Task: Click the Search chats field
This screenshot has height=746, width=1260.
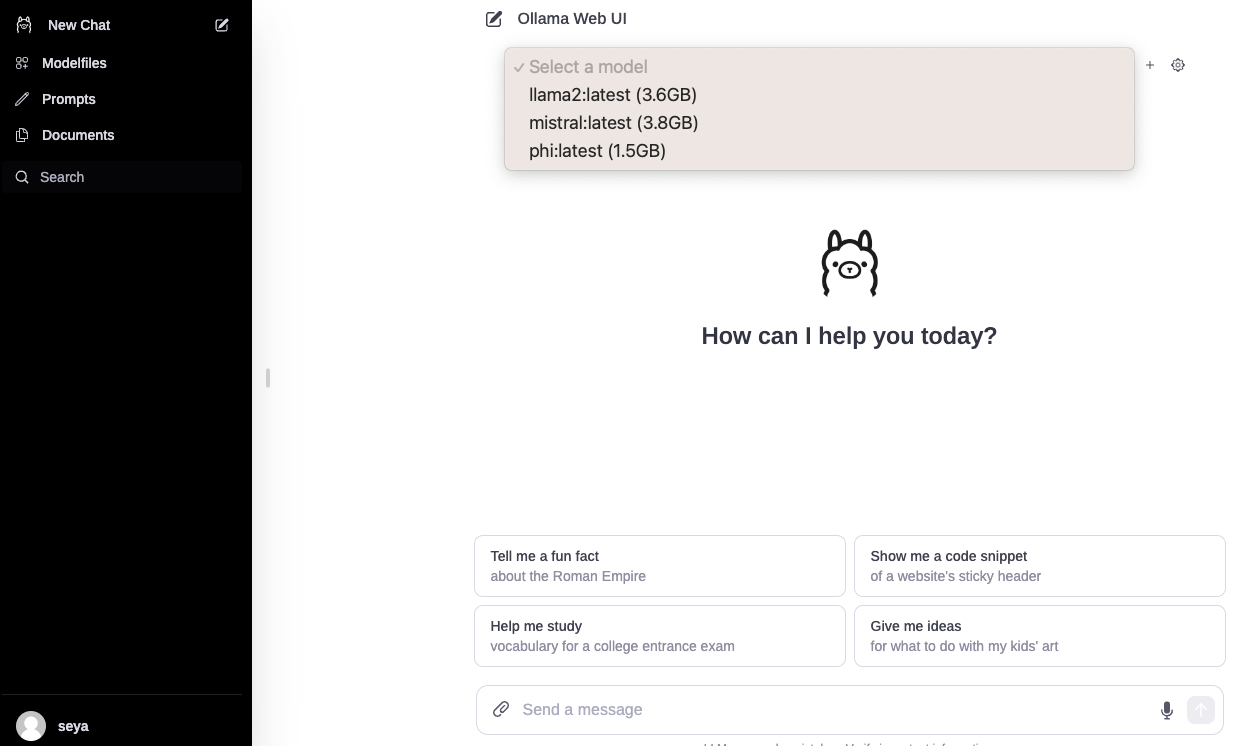Action: [122, 177]
